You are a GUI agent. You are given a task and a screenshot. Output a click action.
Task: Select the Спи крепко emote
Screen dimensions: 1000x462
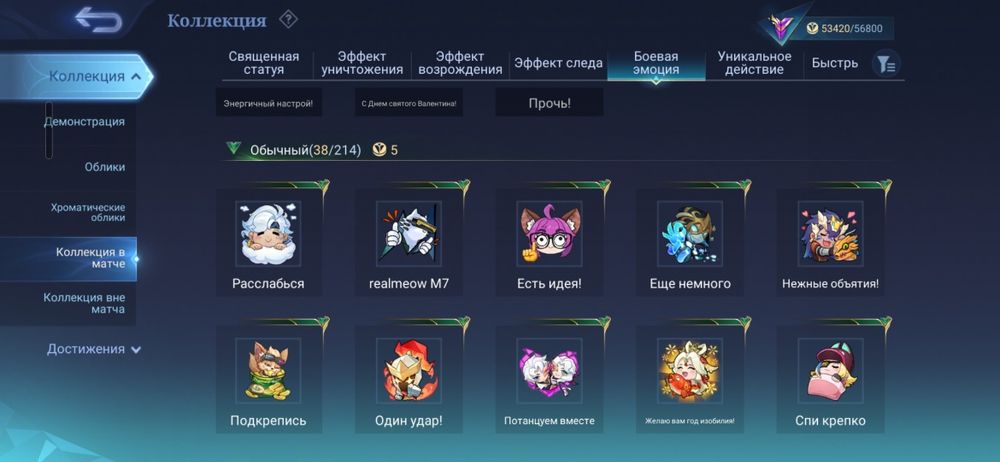(x=830, y=379)
